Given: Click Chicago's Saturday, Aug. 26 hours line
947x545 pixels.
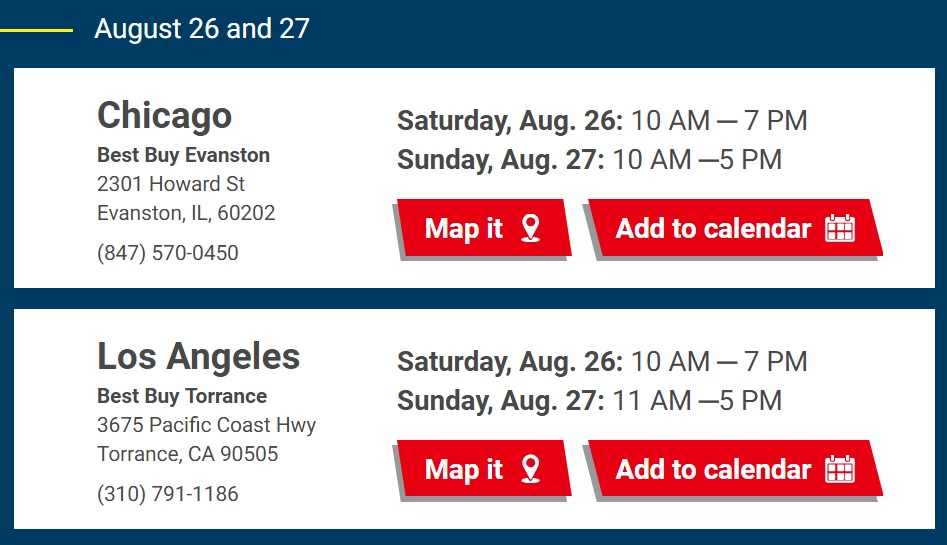Looking at the screenshot, I should click(x=602, y=121).
